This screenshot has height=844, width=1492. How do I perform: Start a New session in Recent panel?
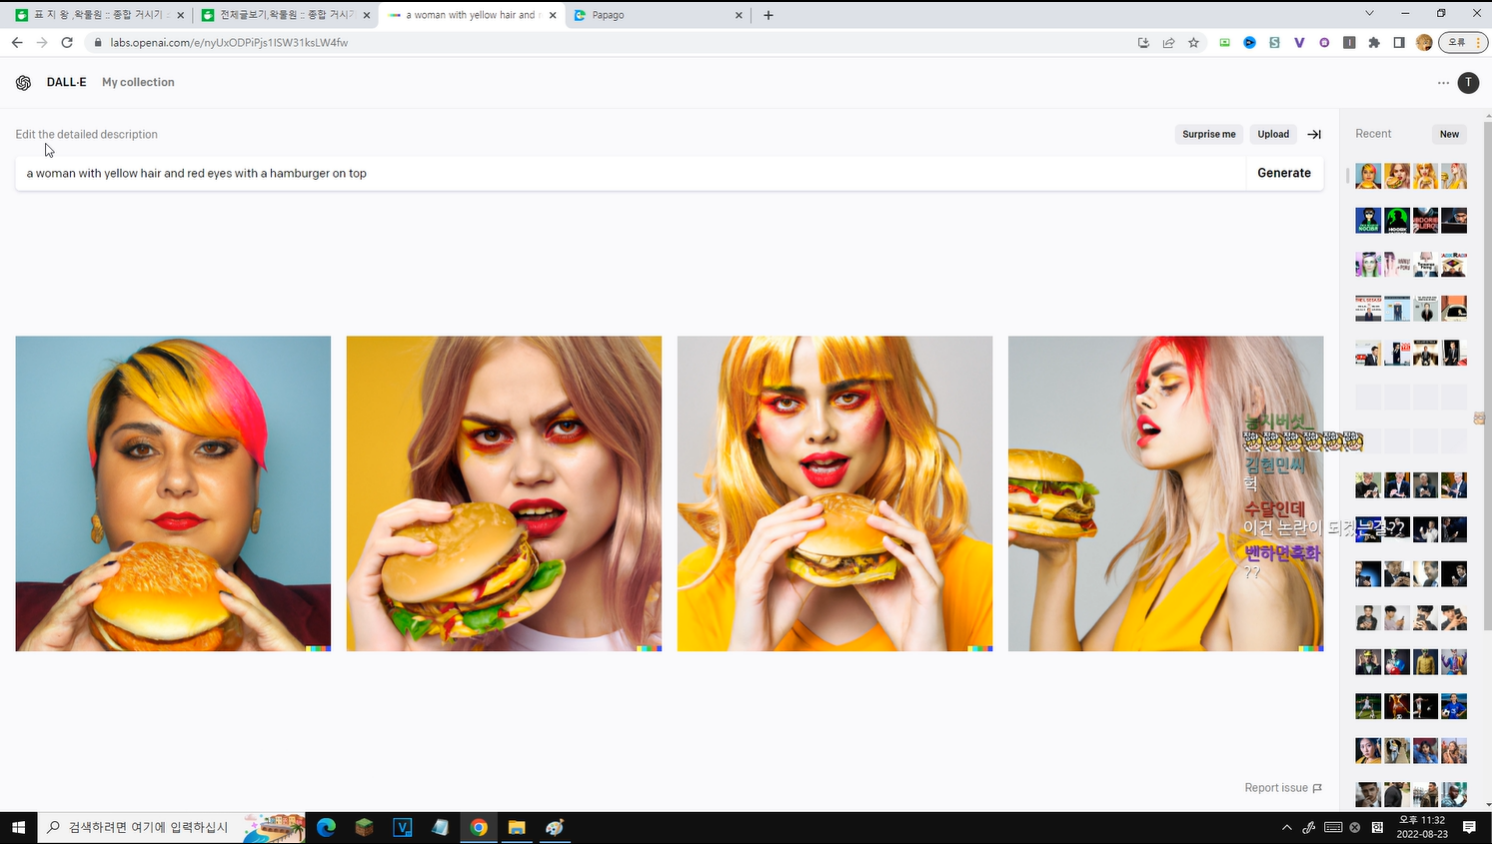(x=1449, y=134)
